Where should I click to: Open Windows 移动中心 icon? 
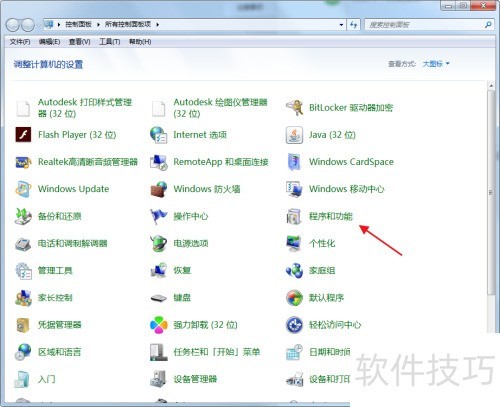point(294,189)
